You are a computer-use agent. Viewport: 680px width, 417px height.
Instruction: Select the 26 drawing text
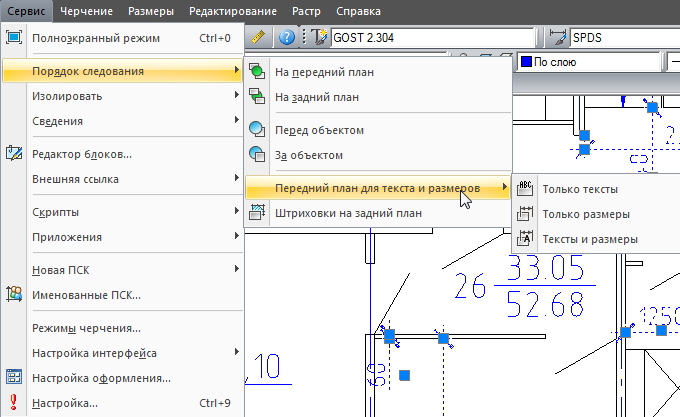(x=470, y=287)
